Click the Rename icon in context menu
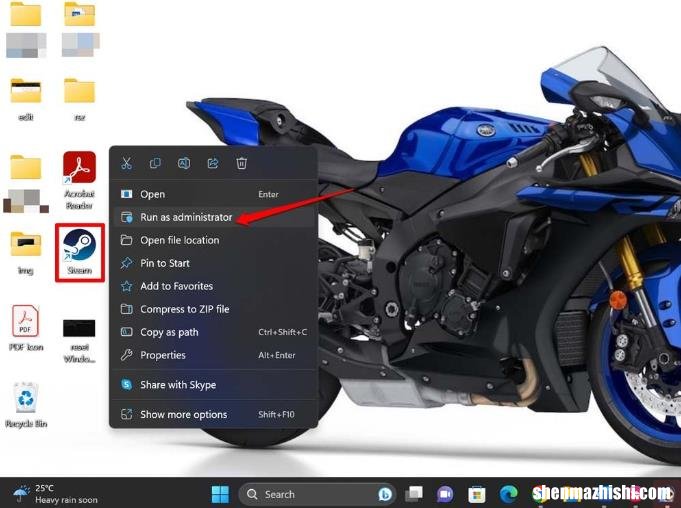The width and height of the screenshot is (681, 508). [184, 163]
